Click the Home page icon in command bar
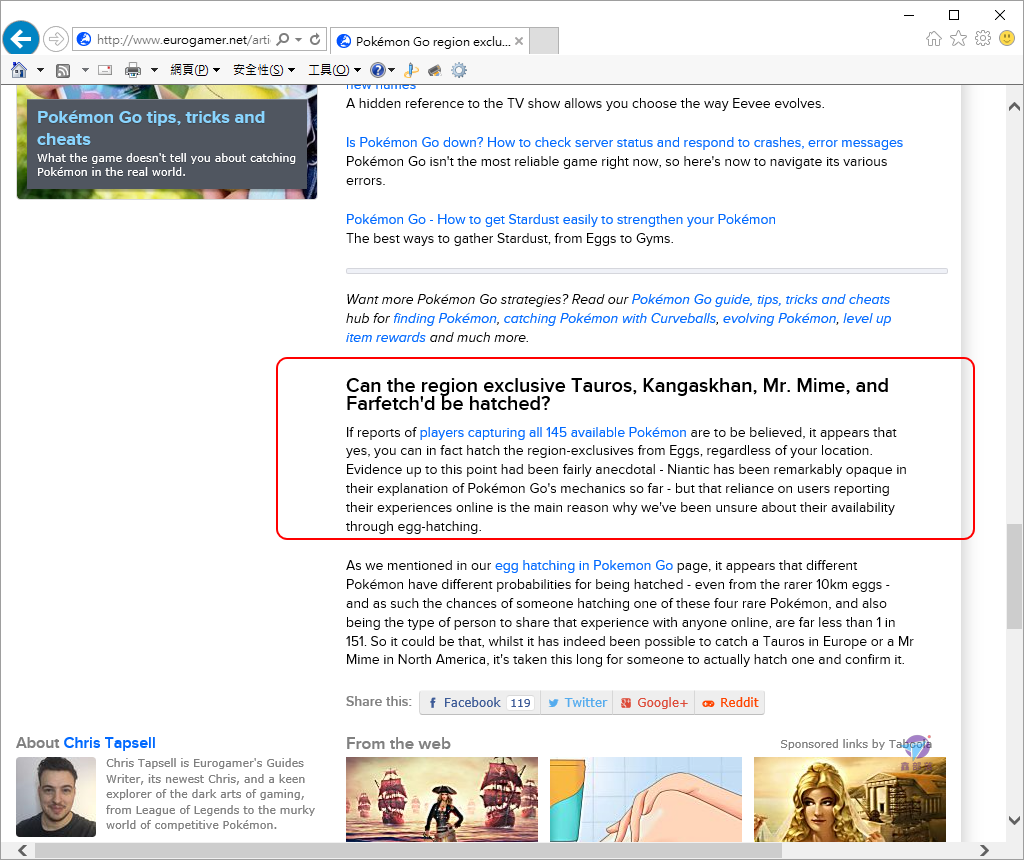 pyautogui.click(x=19, y=70)
